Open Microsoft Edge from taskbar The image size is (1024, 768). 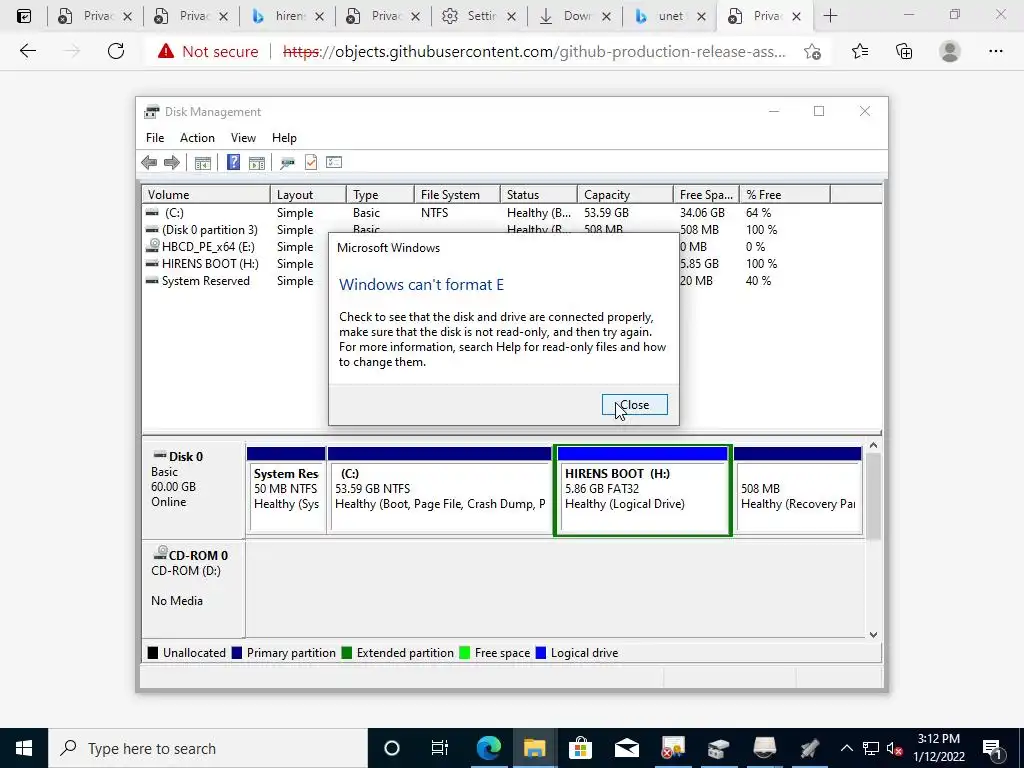click(488, 748)
